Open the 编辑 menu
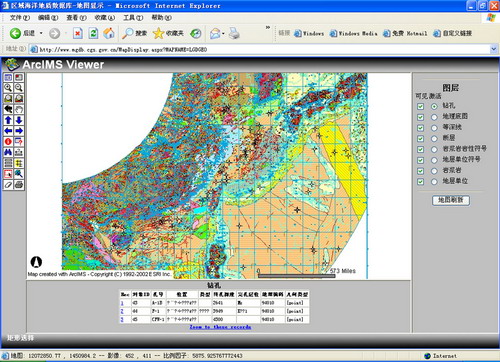 pyautogui.click(x=48, y=17)
